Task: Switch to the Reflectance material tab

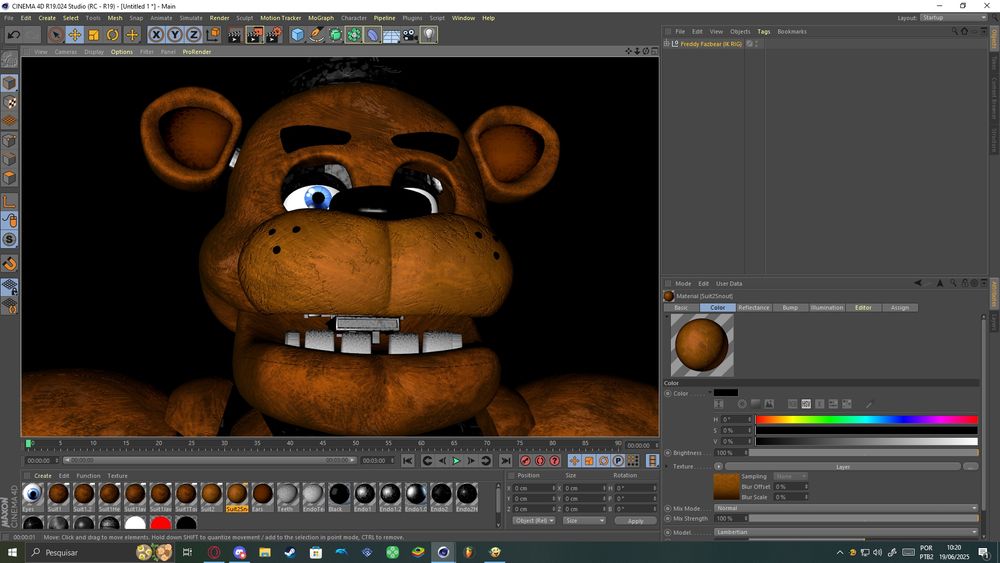Action: click(x=753, y=308)
